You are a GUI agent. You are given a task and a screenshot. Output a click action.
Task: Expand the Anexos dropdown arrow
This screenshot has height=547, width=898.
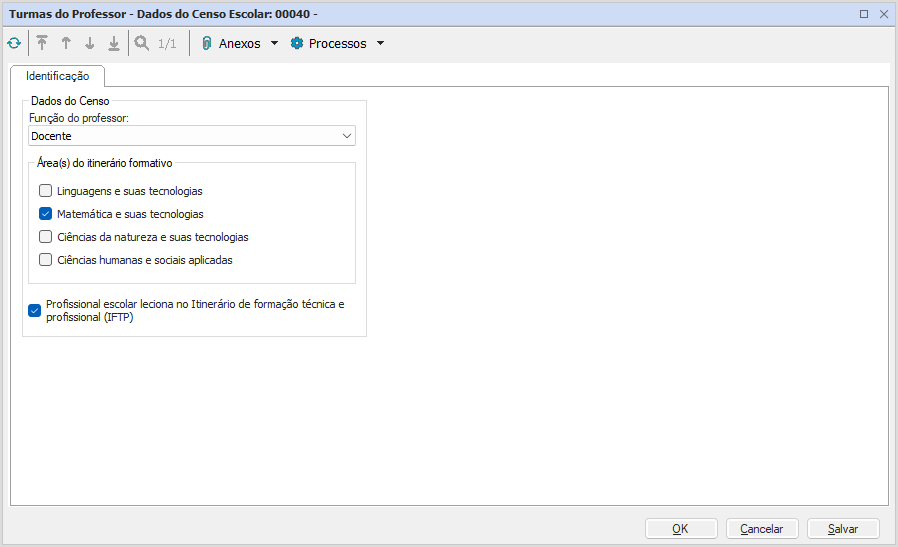[x=274, y=43]
